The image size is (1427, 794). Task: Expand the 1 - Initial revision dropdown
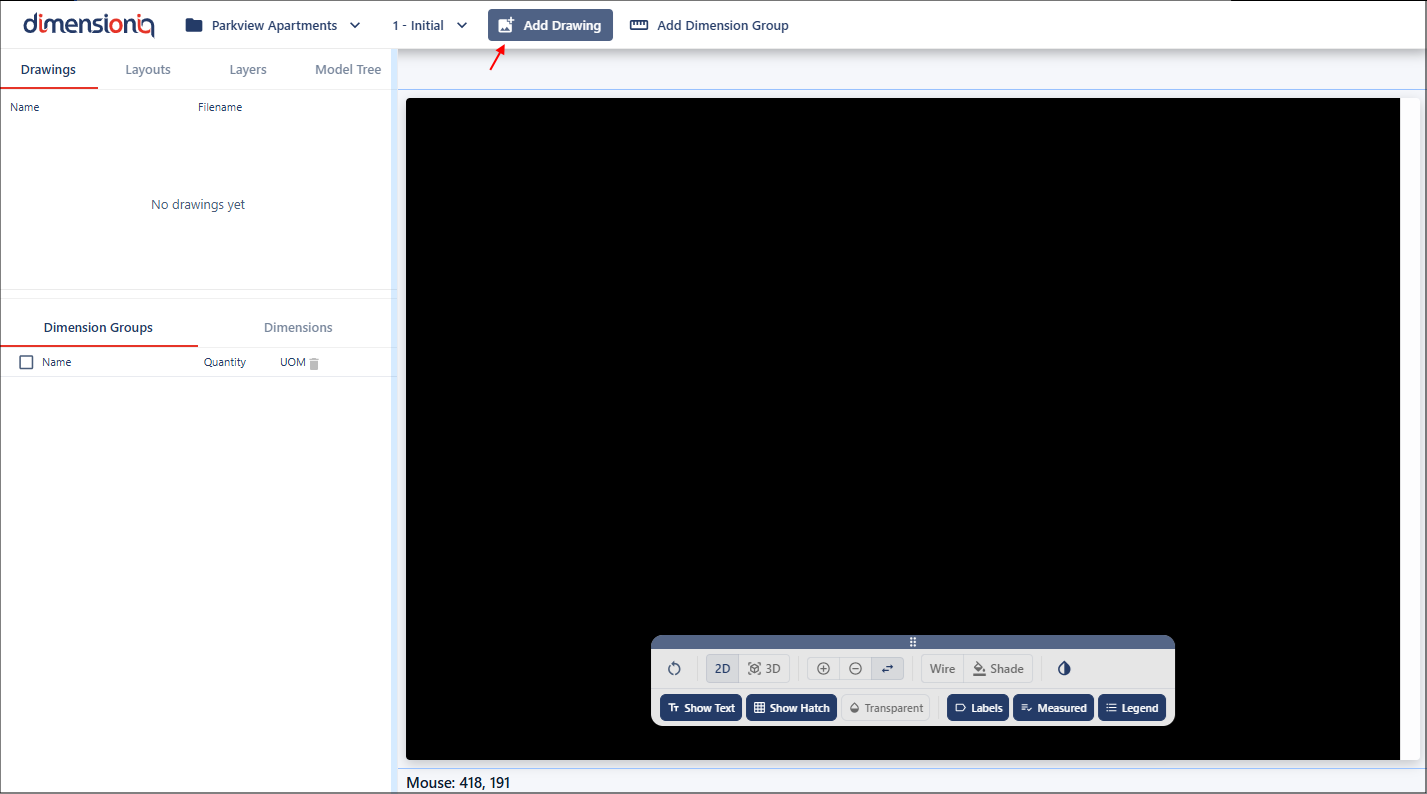pyautogui.click(x=430, y=25)
